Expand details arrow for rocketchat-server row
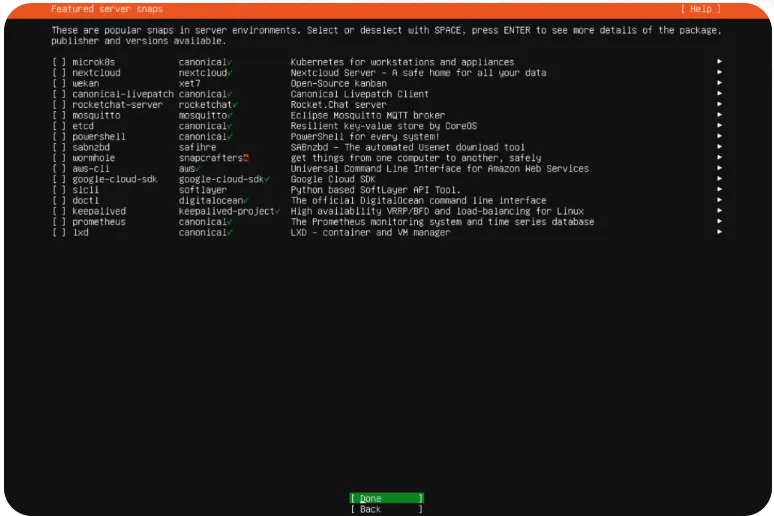Viewport: 774px width, 516px height. tap(719, 104)
